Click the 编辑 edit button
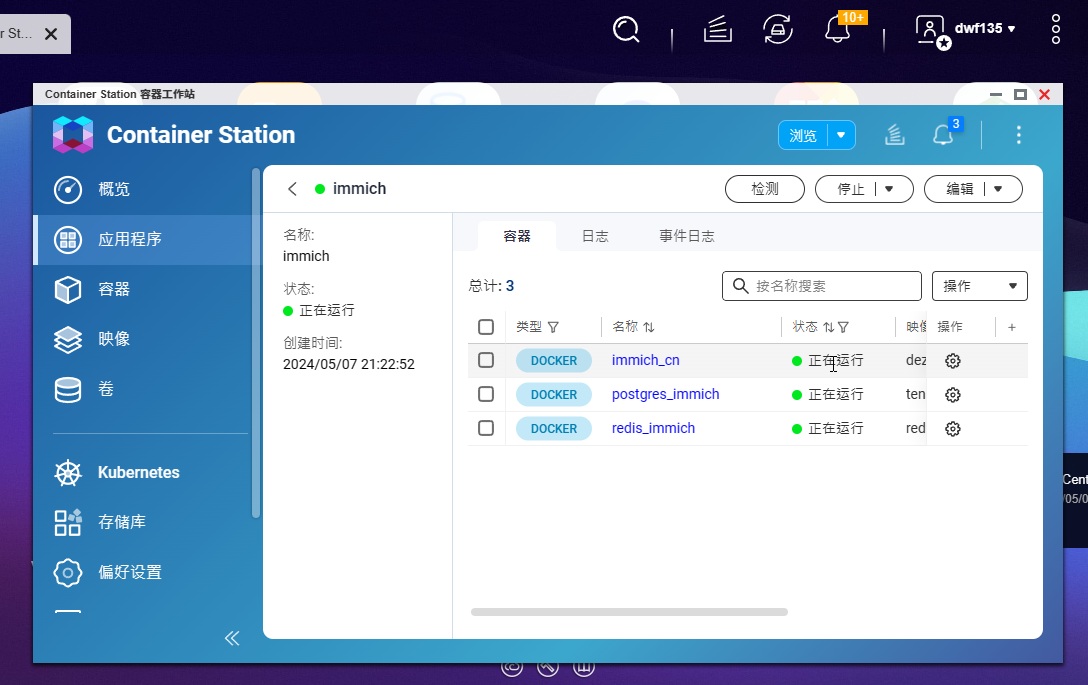Screen dimensions: 1088x685 [960, 189]
